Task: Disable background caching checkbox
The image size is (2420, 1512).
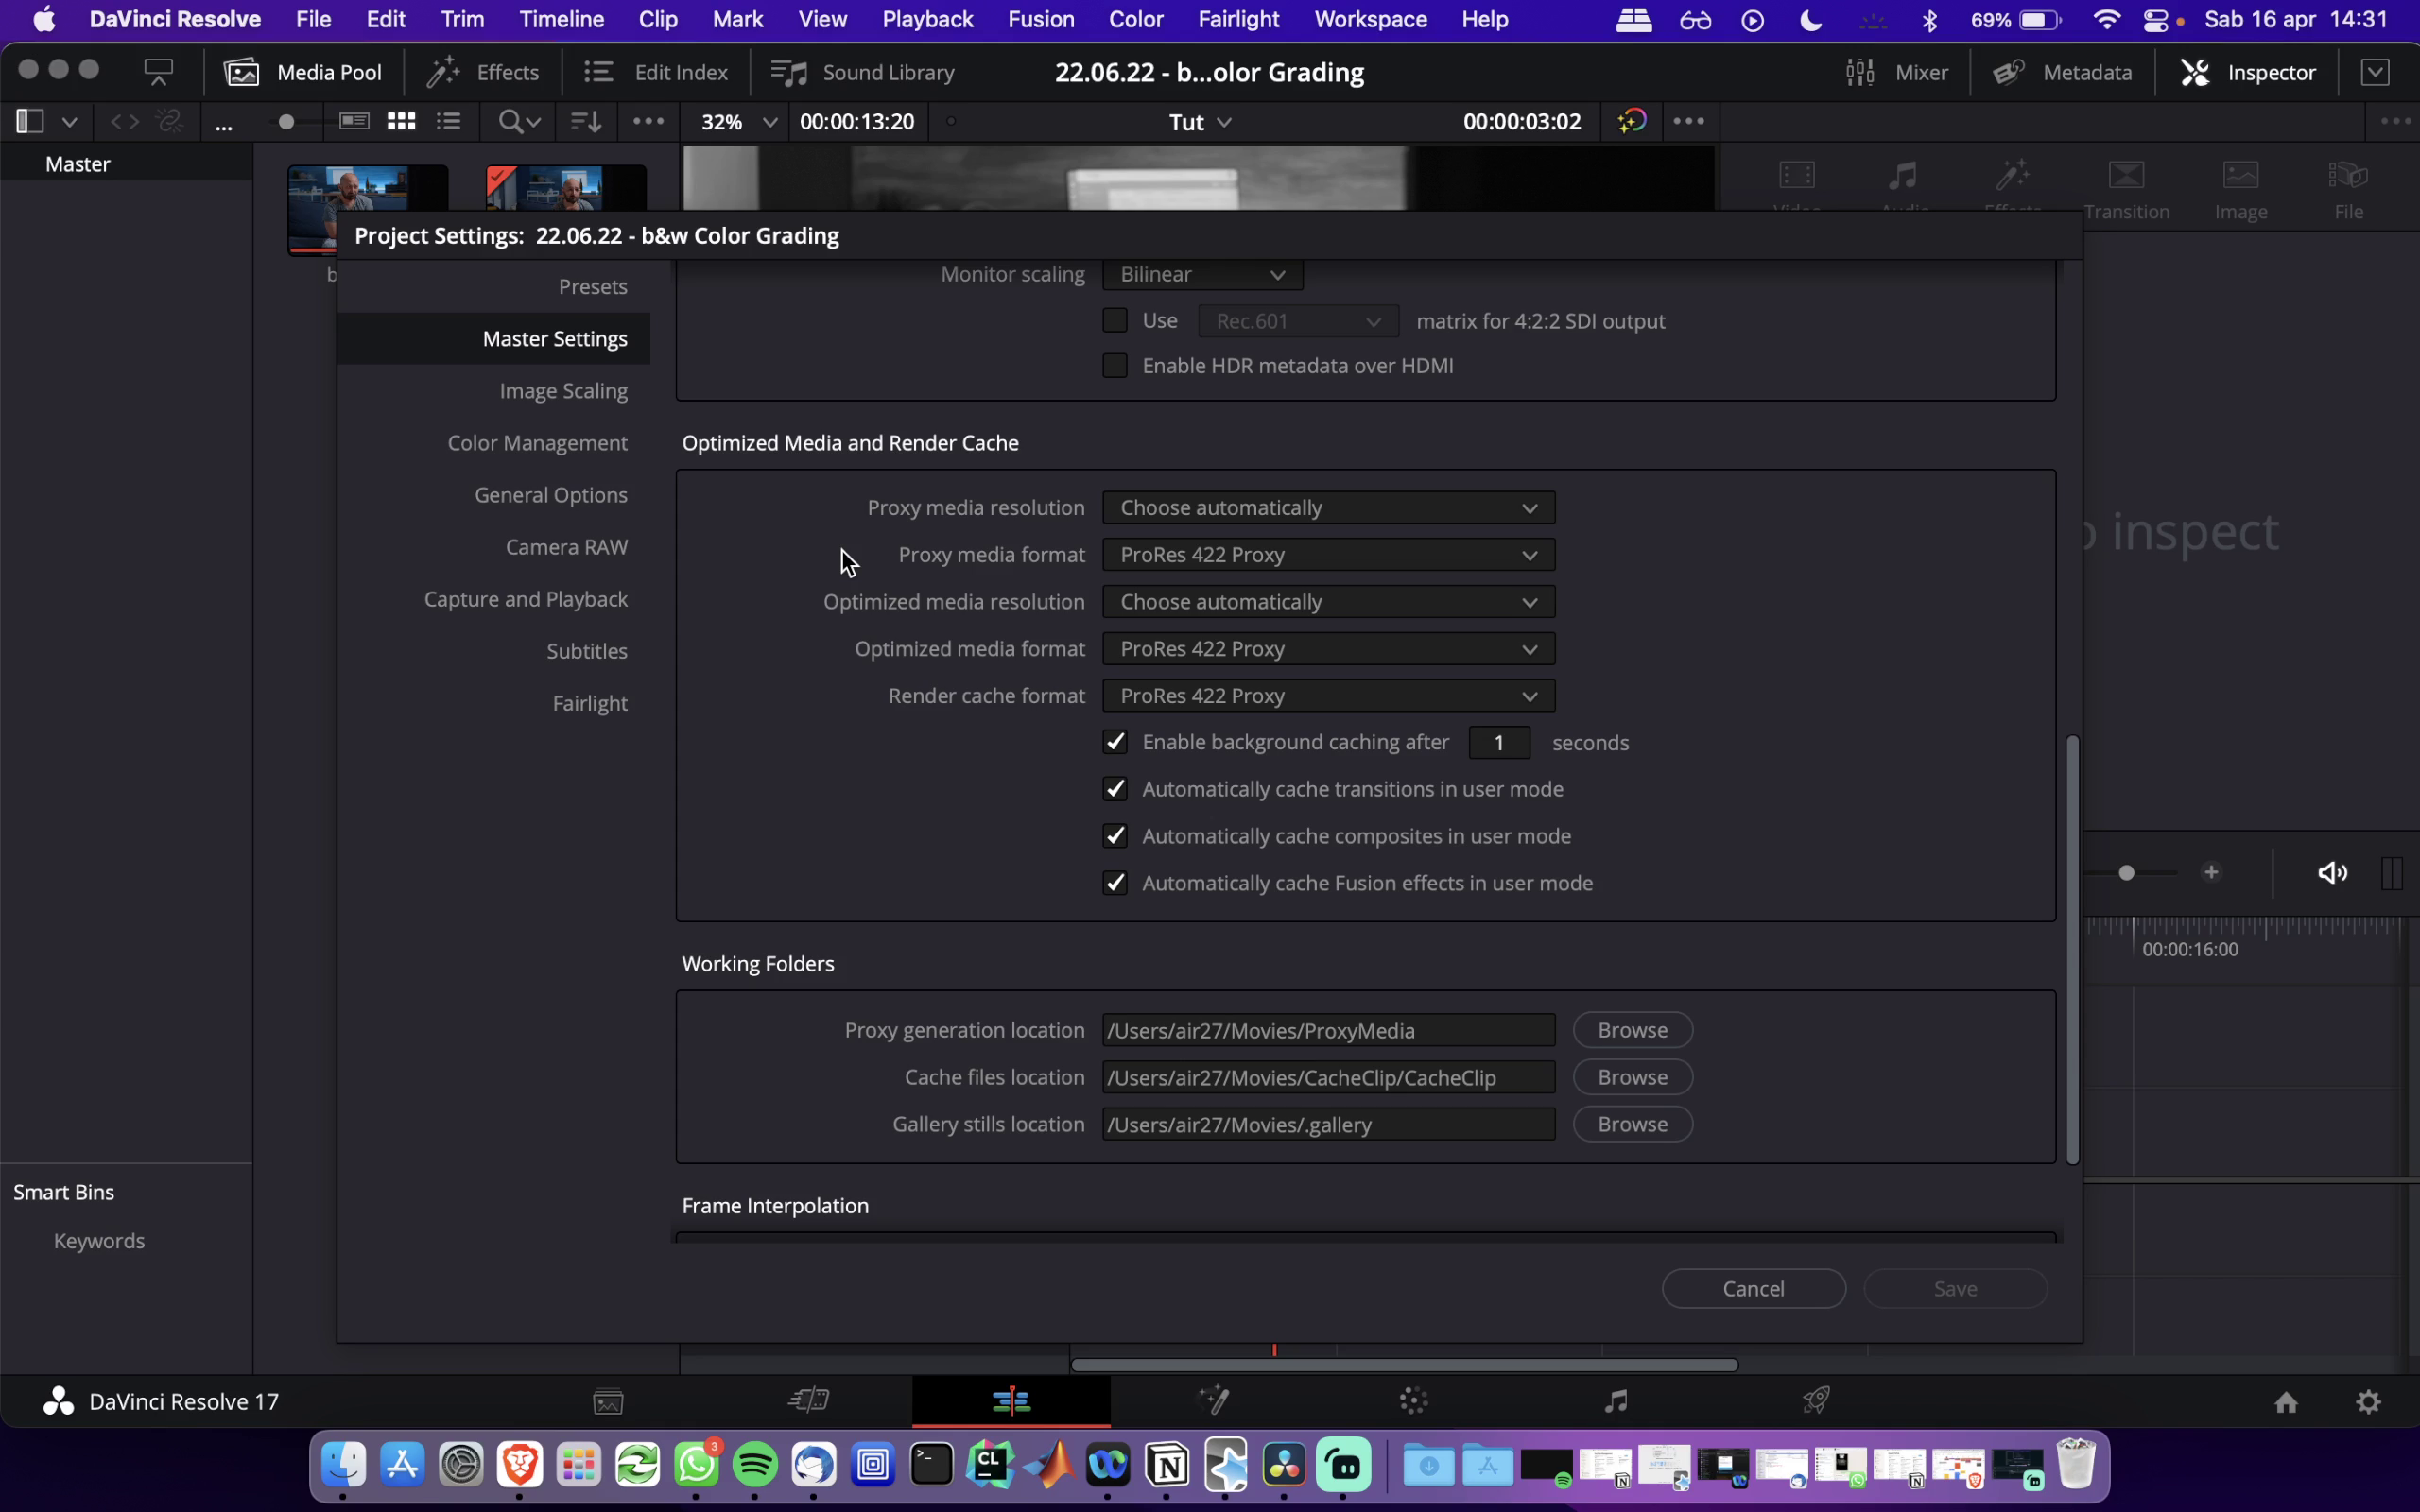Action: pyautogui.click(x=1114, y=742)
